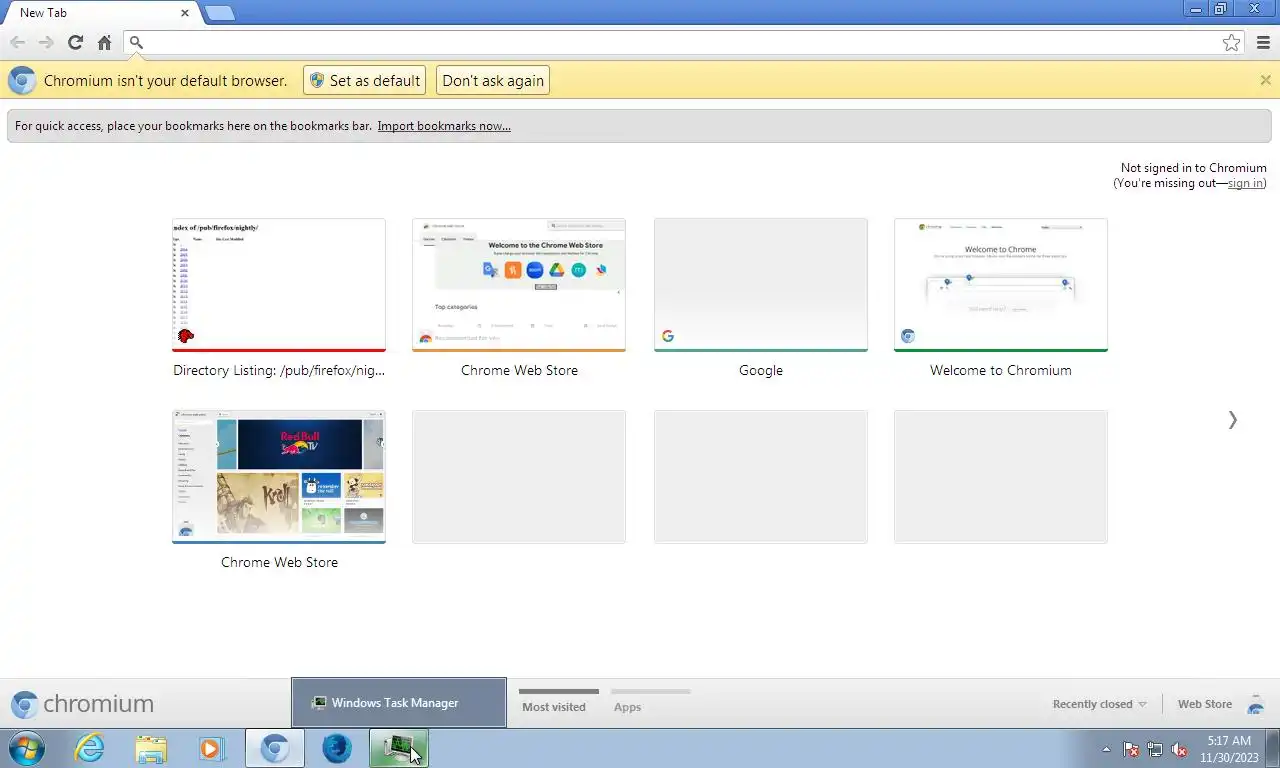The height and width of the screenshot is (768, 1280).
Task: Open the Welcome to Chromium thumbnail
Action: pyautogui.click(x=1001, y=285)
